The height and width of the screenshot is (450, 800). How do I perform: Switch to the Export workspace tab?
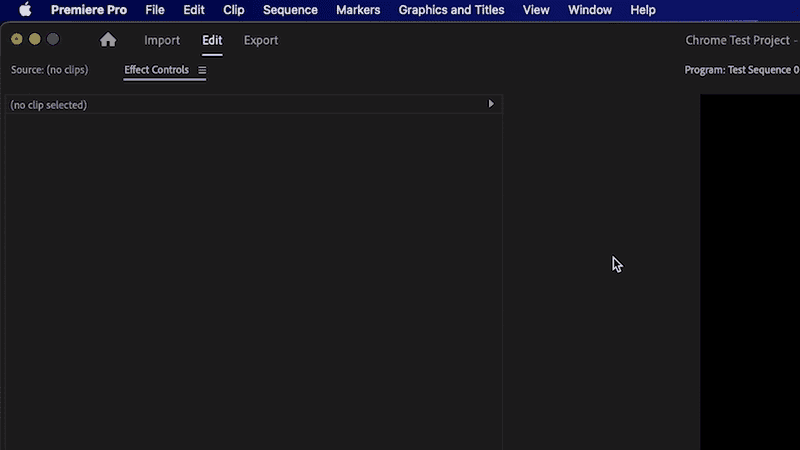[261, 40]
